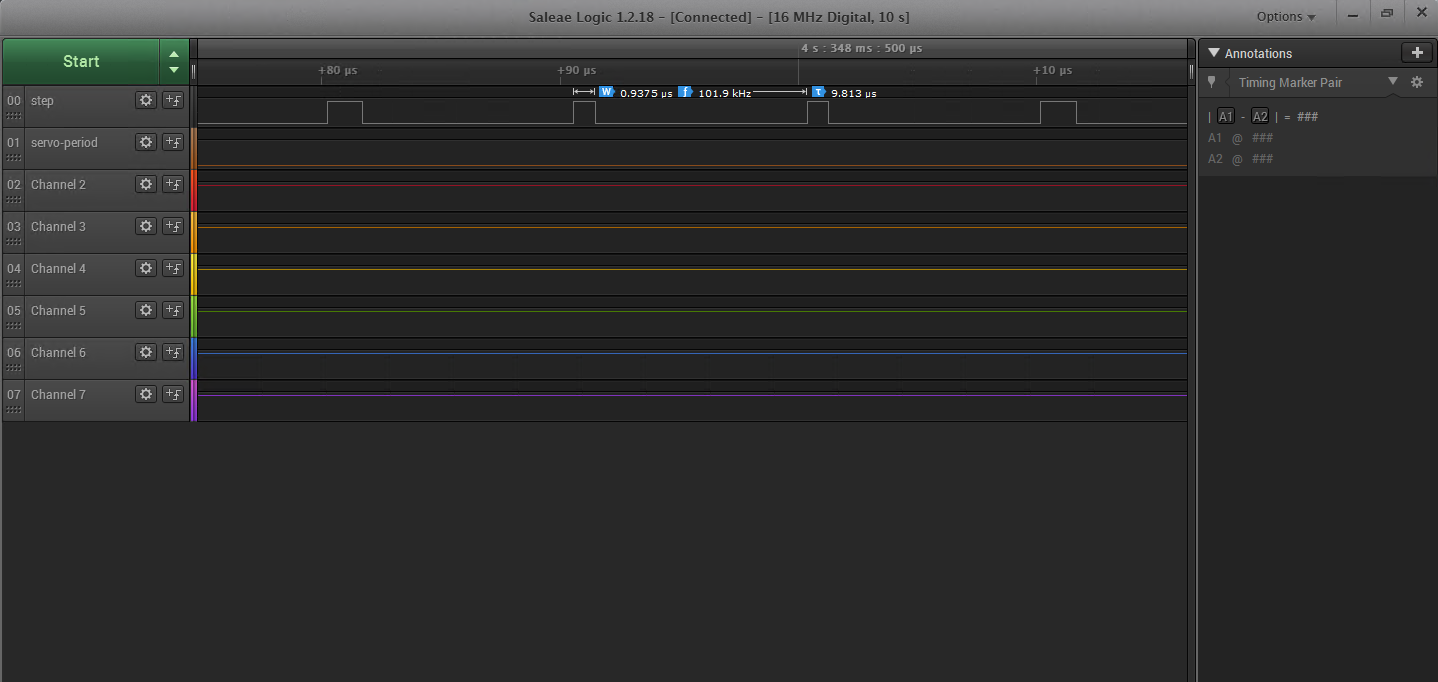Viewport: 1438px width, 682px height.
Task: Set trigger on Channel 7
Action: [173, 394]
